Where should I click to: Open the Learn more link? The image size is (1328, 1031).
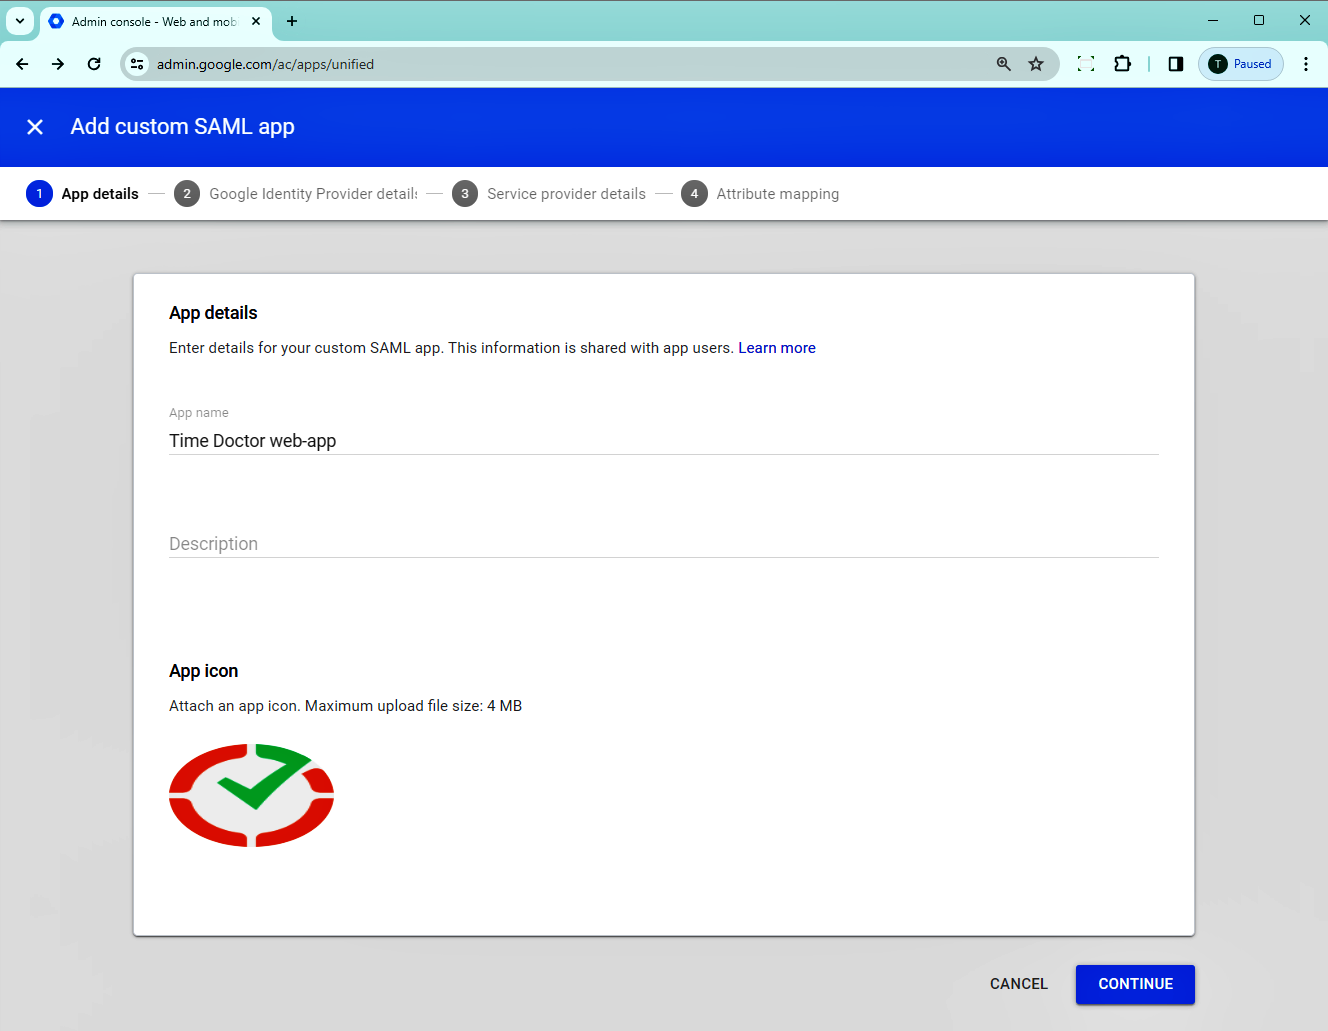coord(777,347)
